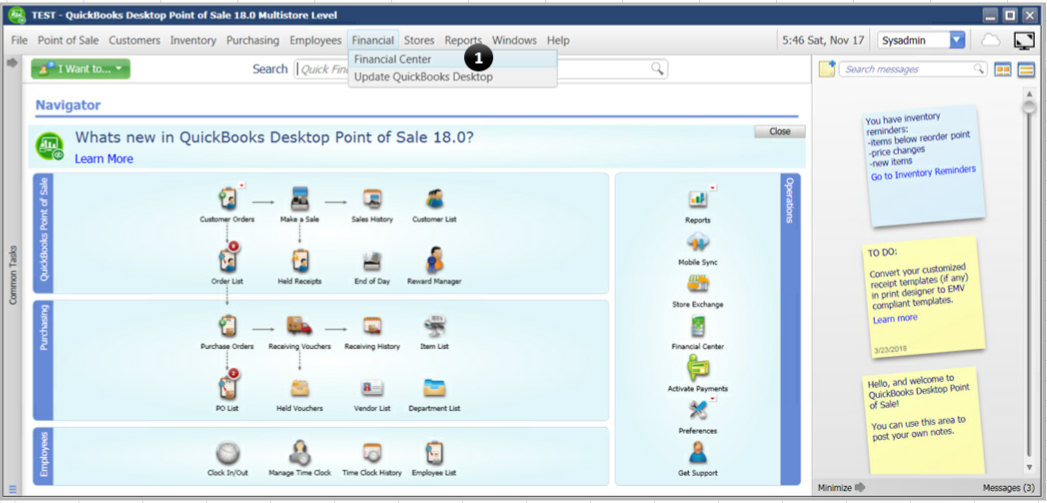Image resolution: width=1047 pixels, height=503 pixels.
Task: Click Learn More under What's new
Action: (x=103, y=159)
